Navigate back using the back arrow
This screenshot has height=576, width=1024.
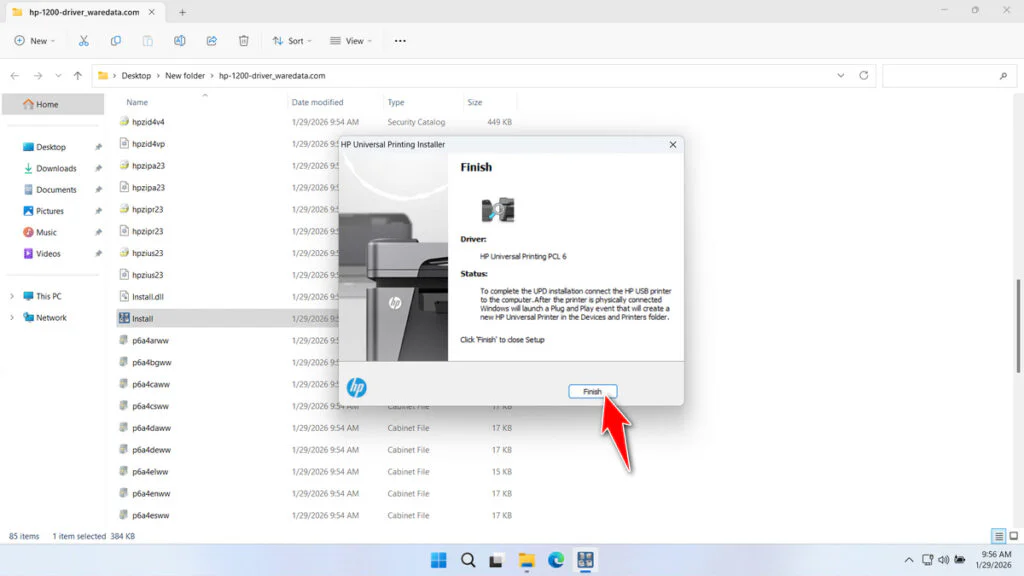(x=15, y=74)
